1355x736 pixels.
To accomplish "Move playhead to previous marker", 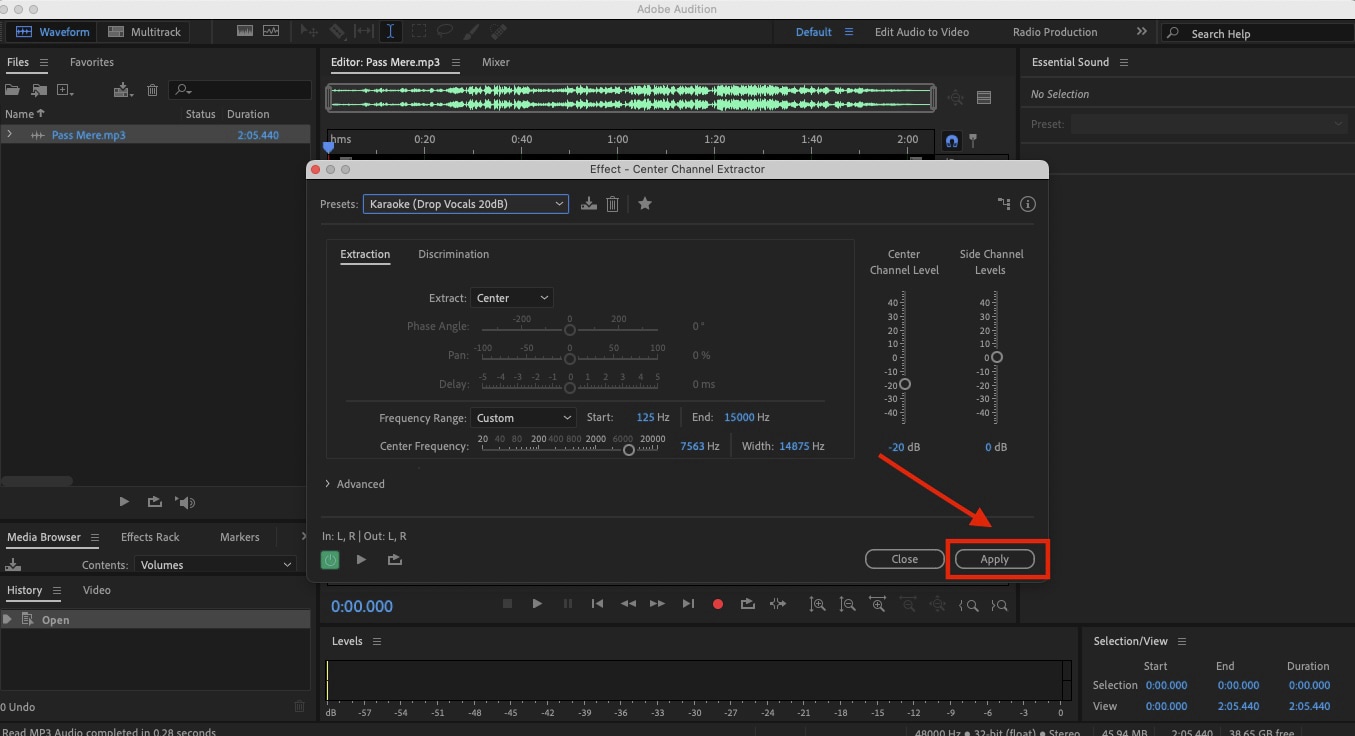I will pos(597,604).
